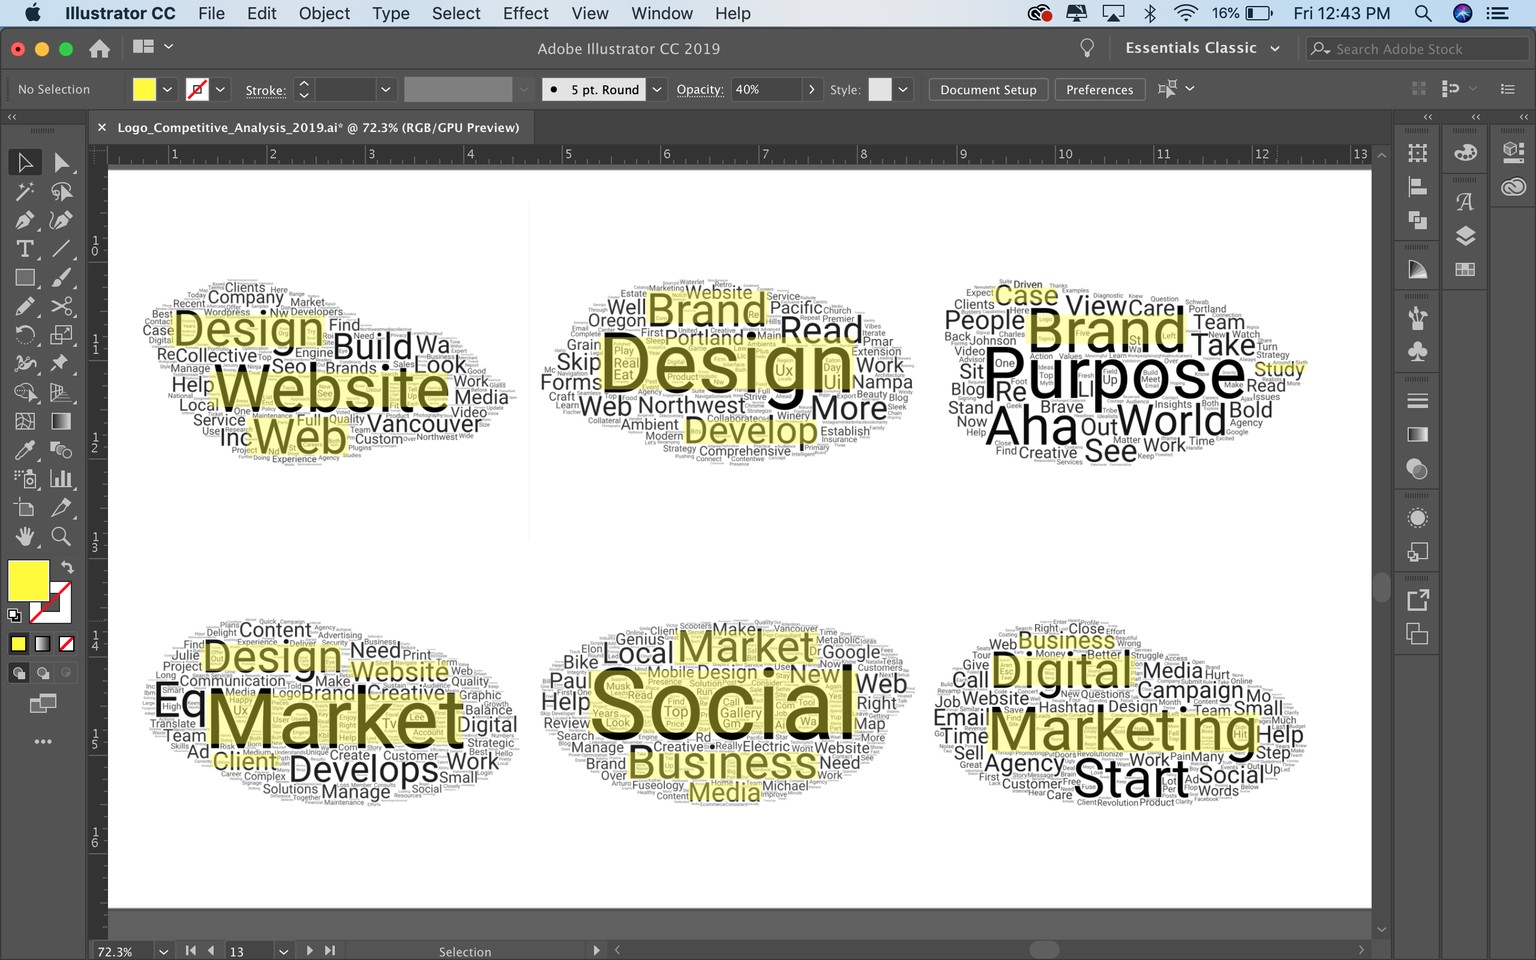Open artboard number dropdown
The image size is (1536, 960).
click(283, 951)
